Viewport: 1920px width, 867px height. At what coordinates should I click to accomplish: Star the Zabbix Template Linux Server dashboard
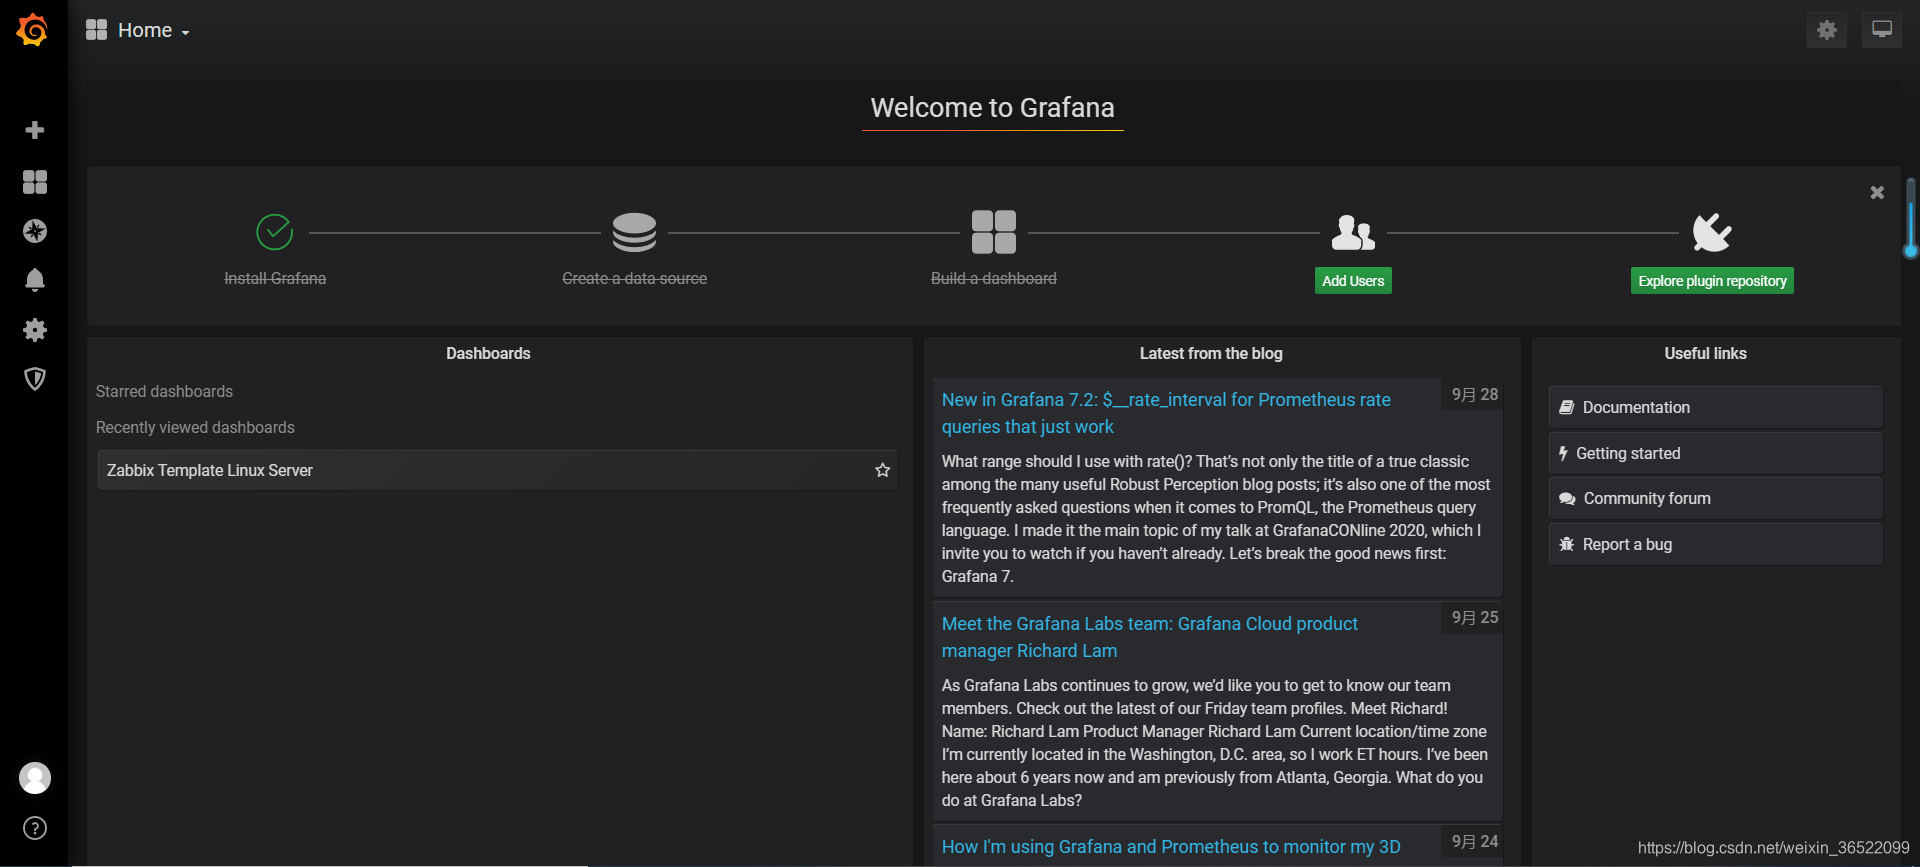click(x=882, y=470)
